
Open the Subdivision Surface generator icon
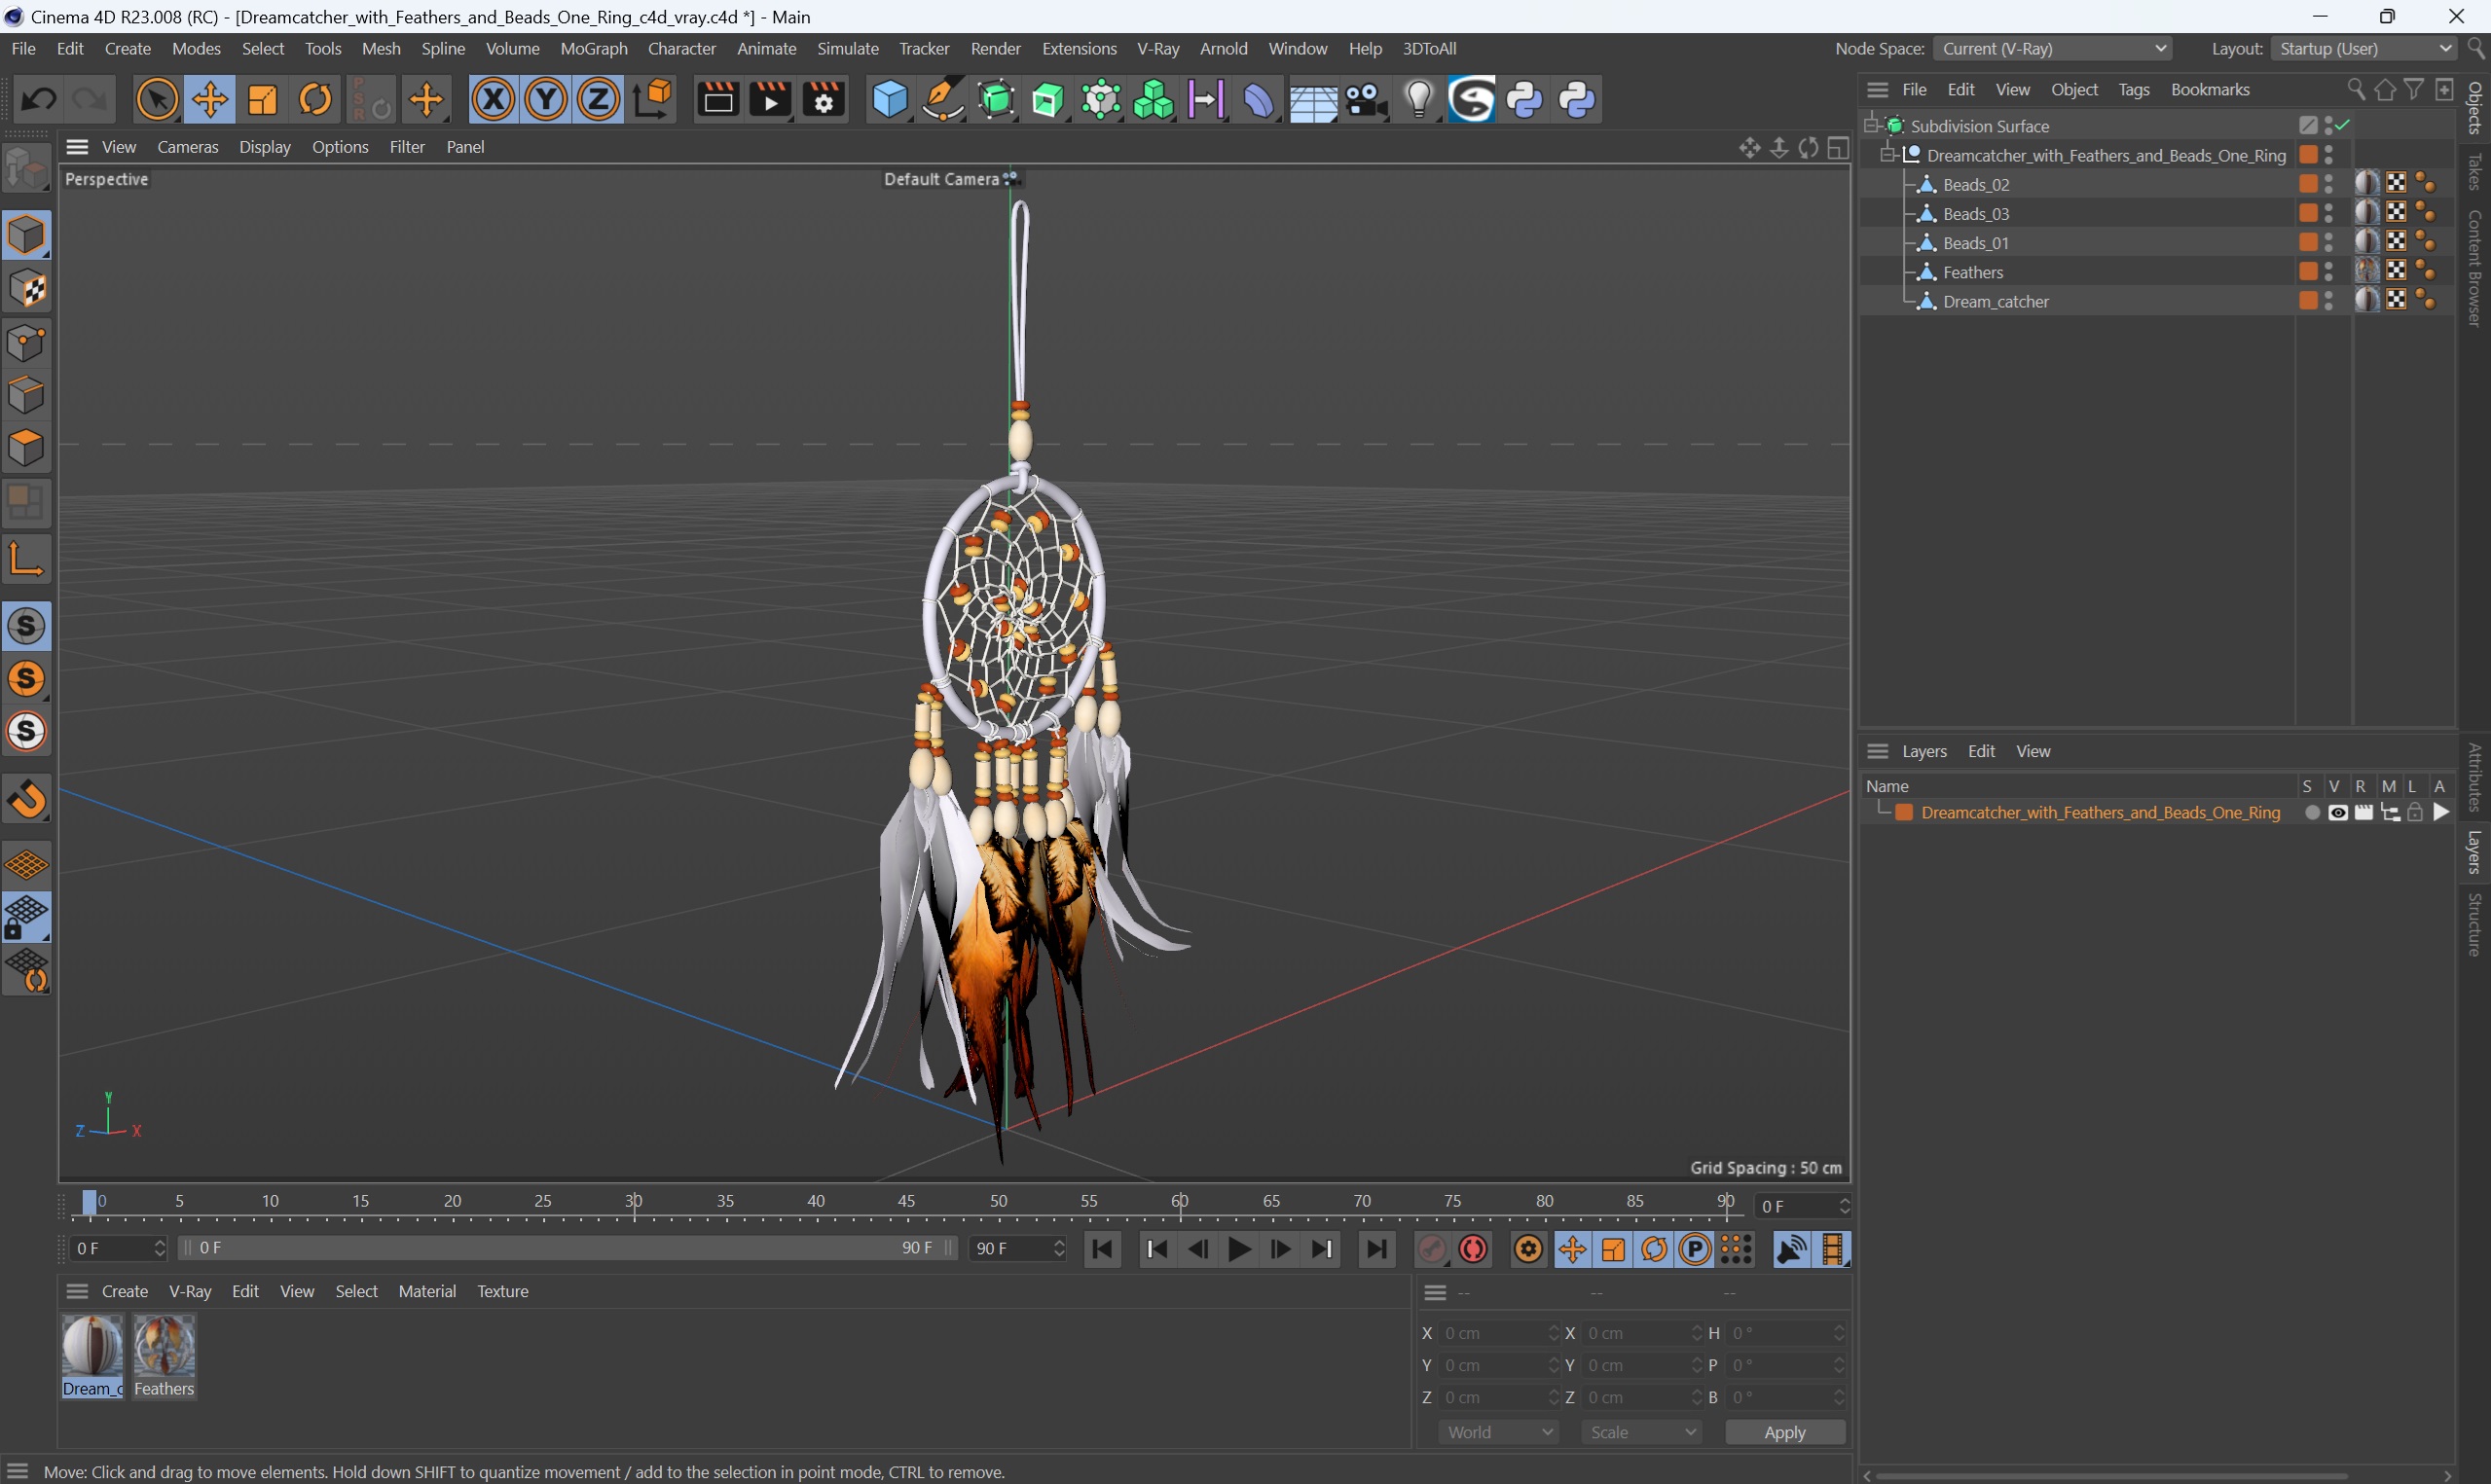click(x=996, y=100)
